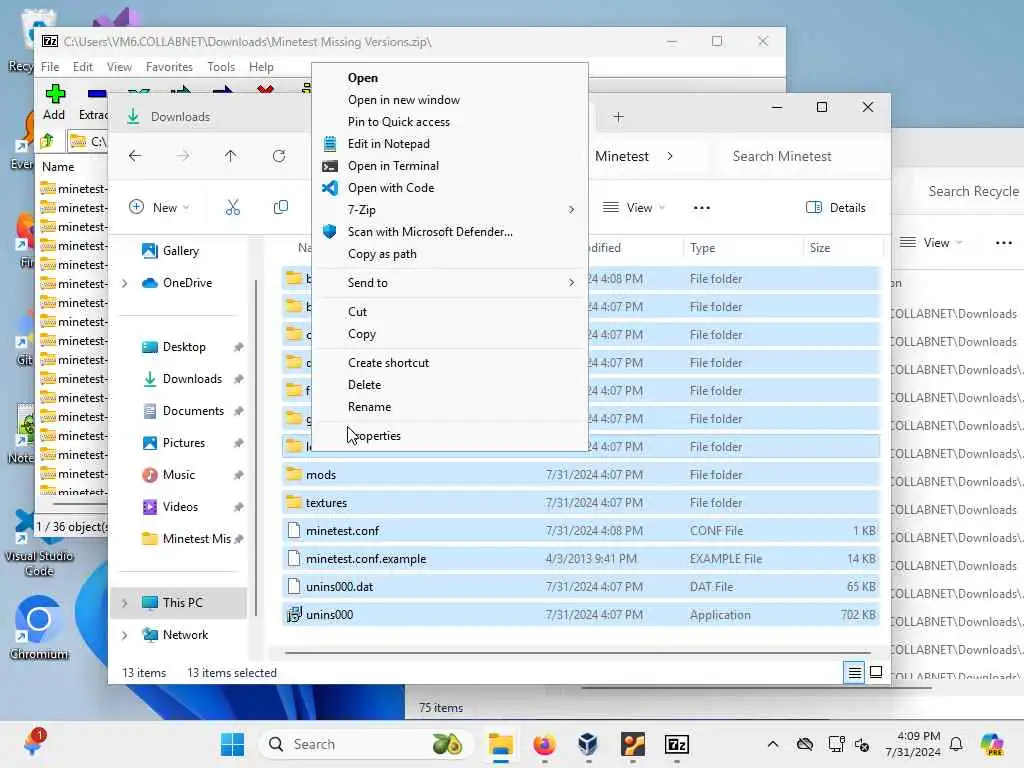1024x768 pixels.
Task: Open Visual Studio Code desktop shortcut
Action: pyautogui.click(x=39, y=543)
